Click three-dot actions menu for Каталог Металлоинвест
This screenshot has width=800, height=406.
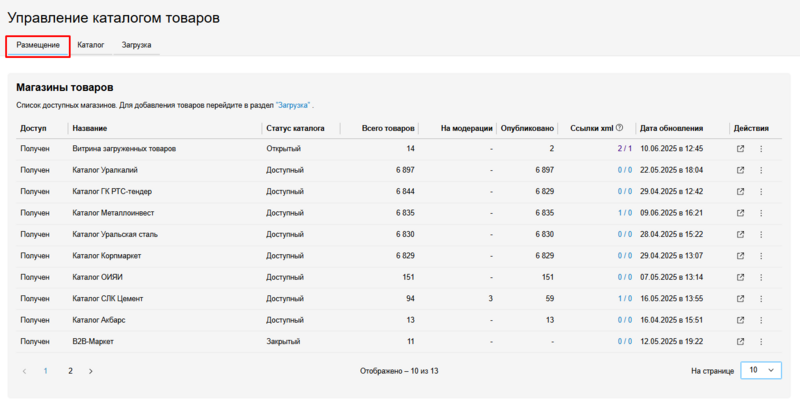coord(761,213)
